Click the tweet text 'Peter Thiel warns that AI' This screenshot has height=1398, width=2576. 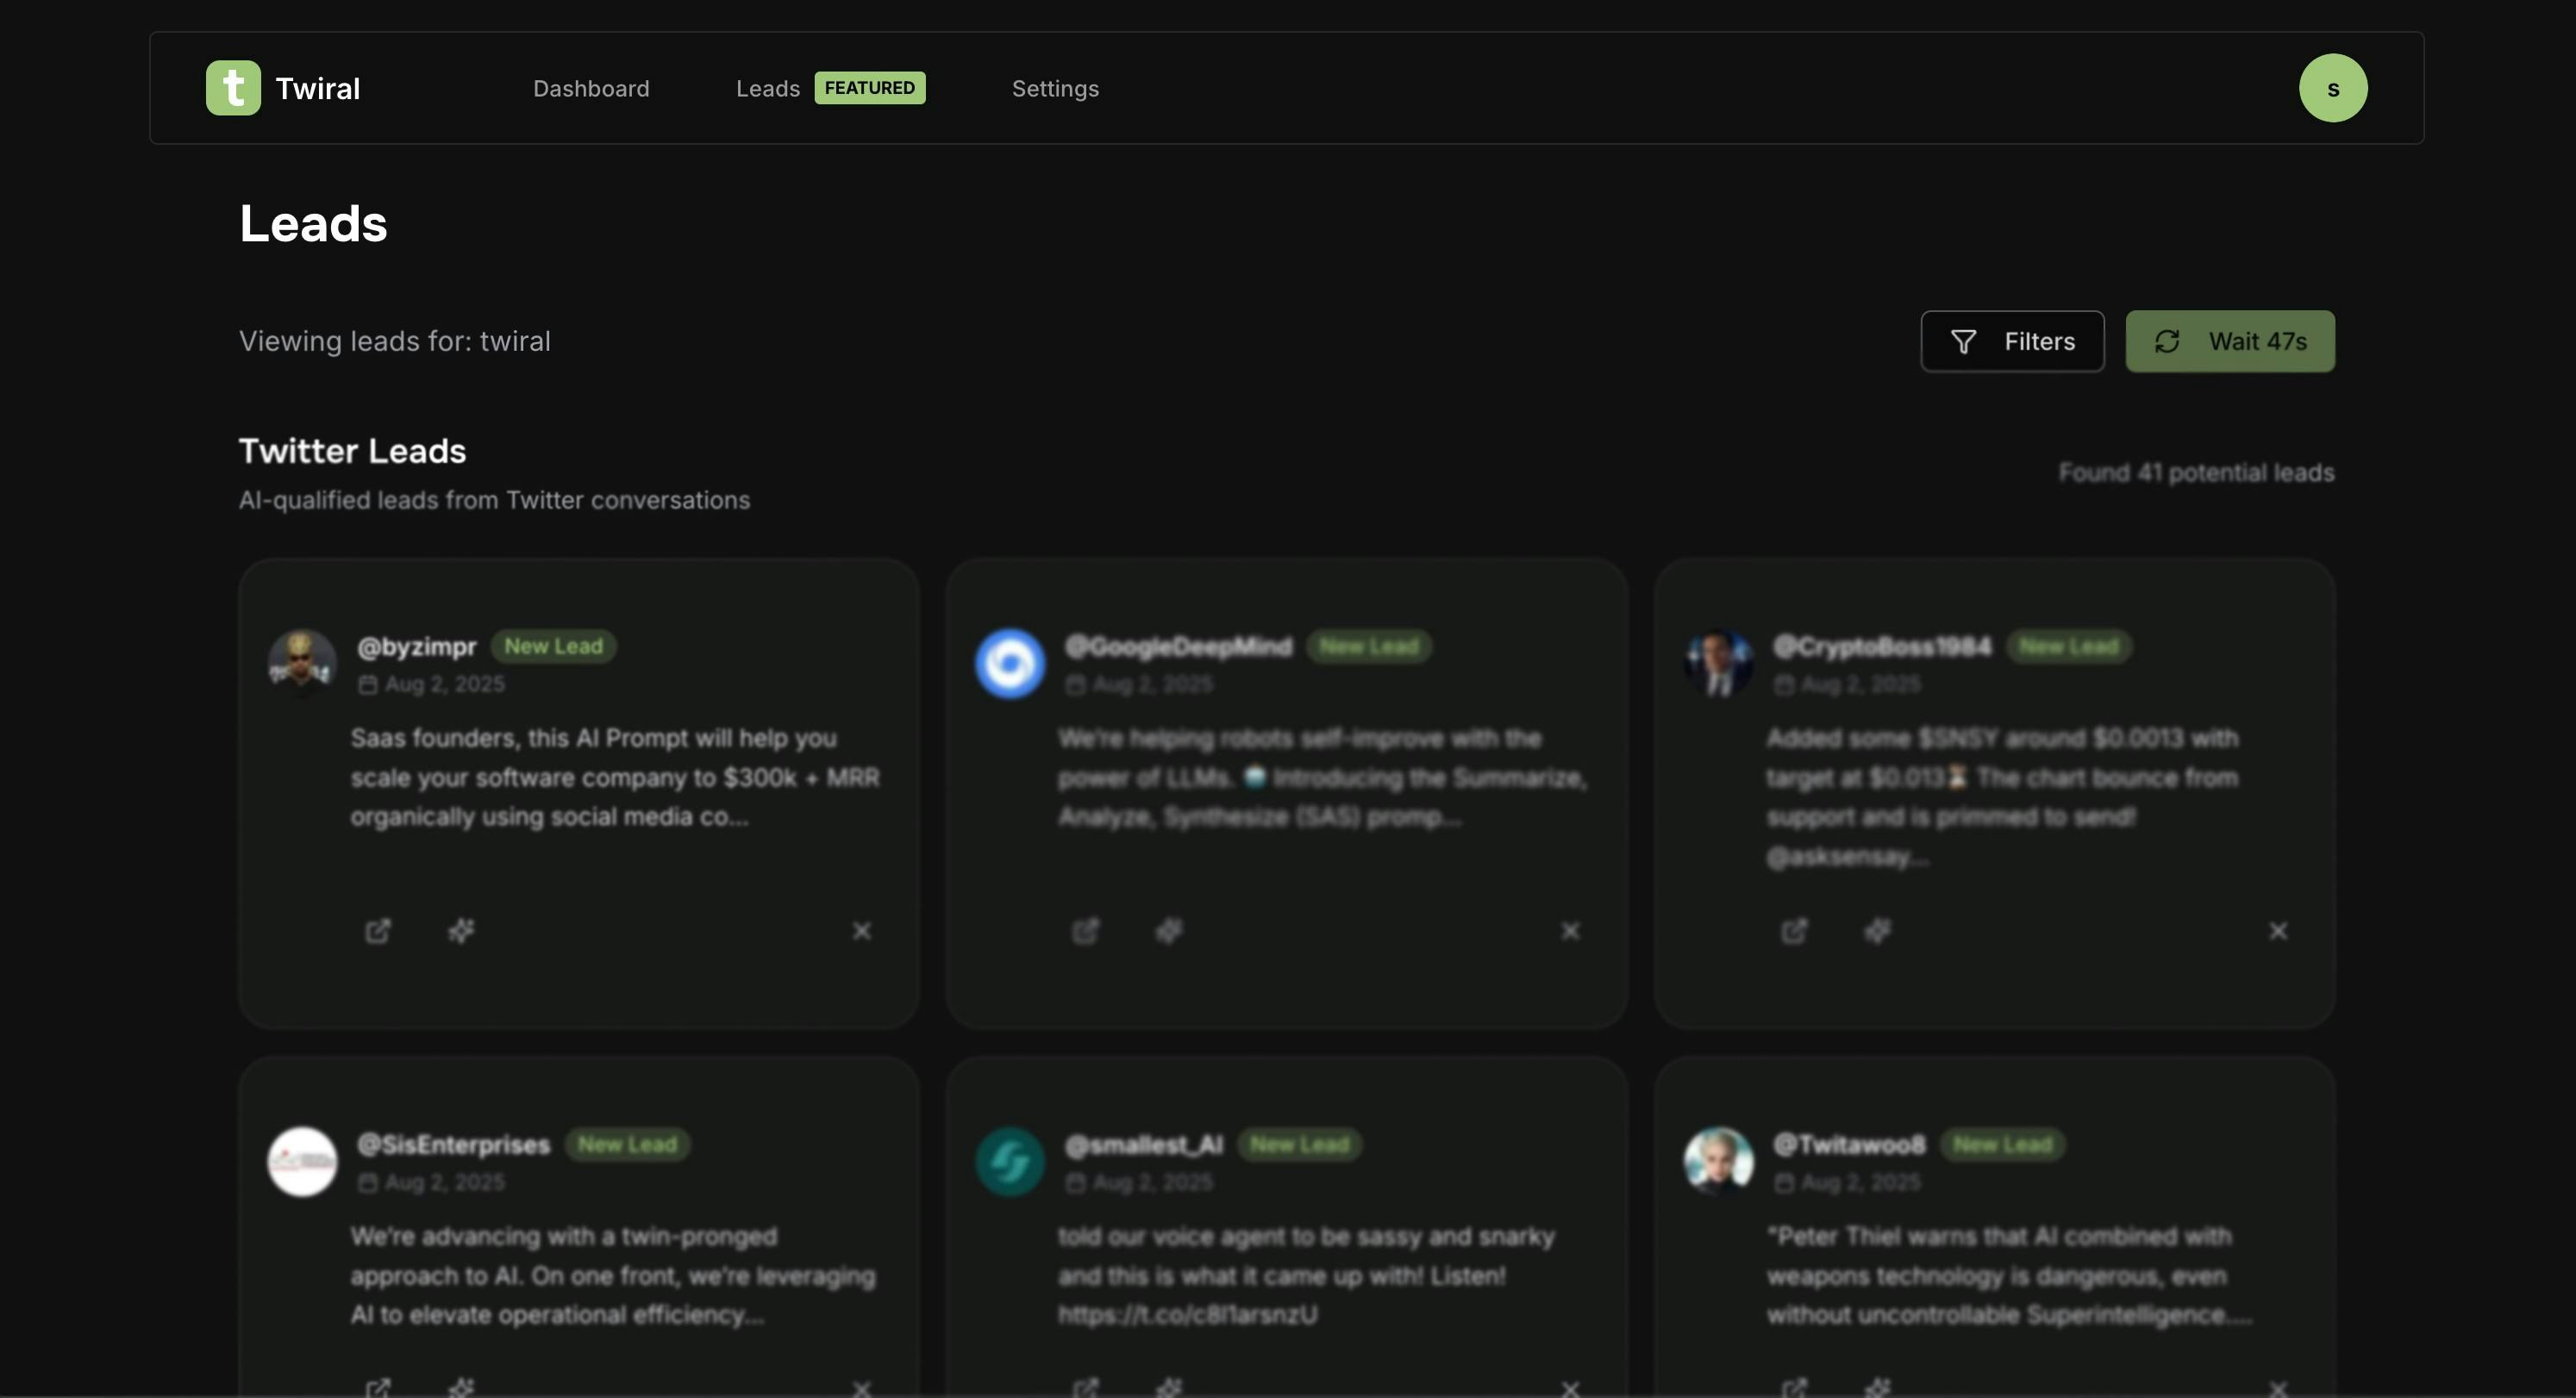(x=2008, y=1275)
